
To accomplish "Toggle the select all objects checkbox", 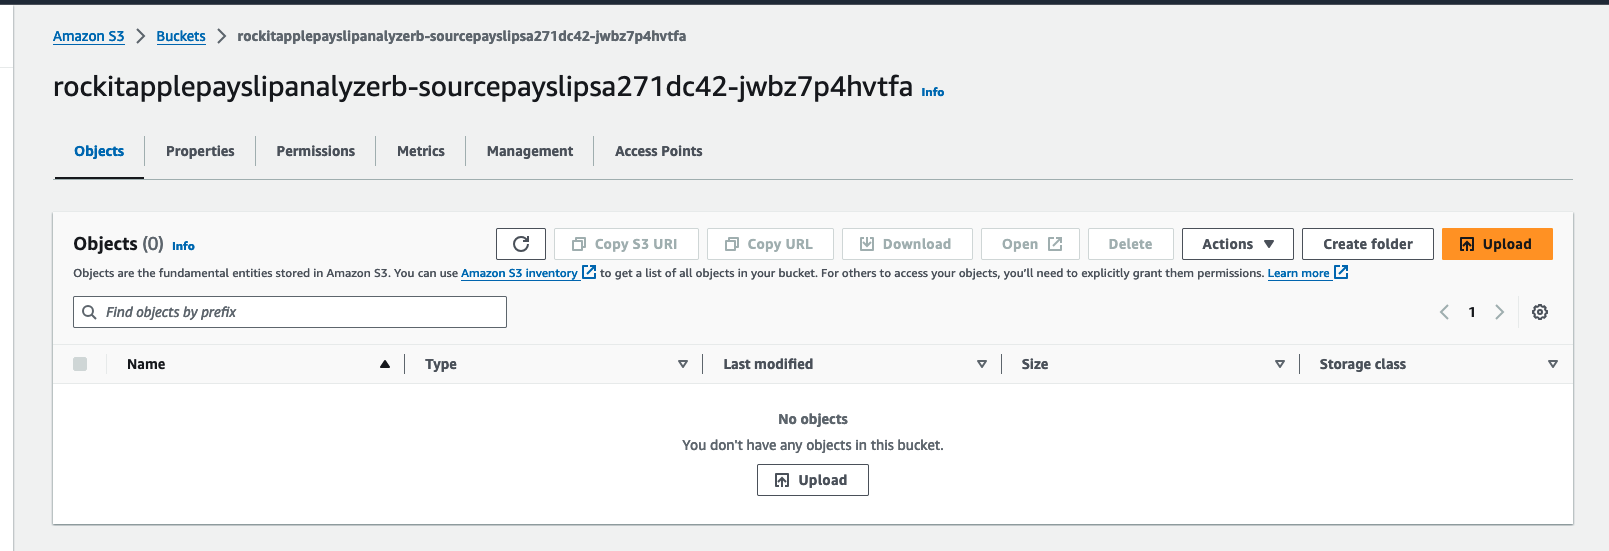I will pos(80,364).
